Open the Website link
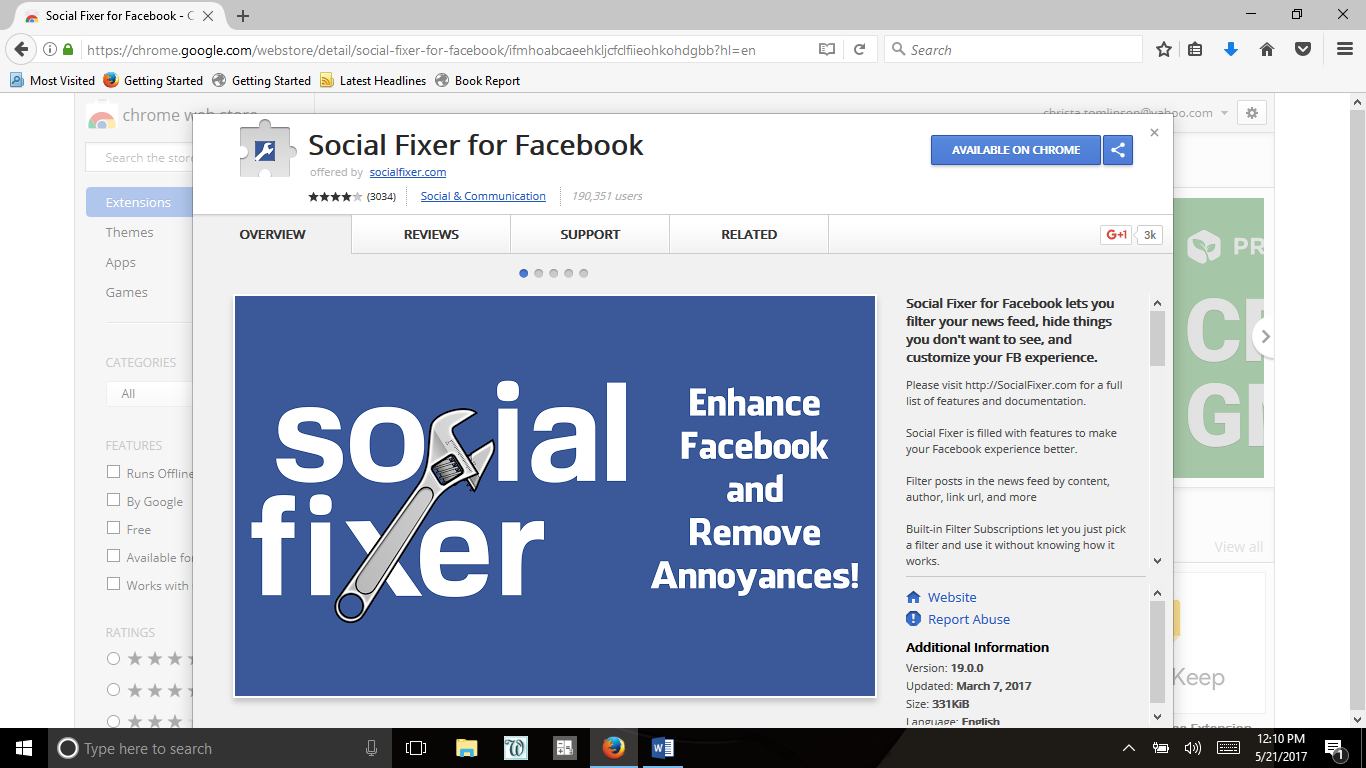Screen dimensions: 1366x768 point(952,597)
